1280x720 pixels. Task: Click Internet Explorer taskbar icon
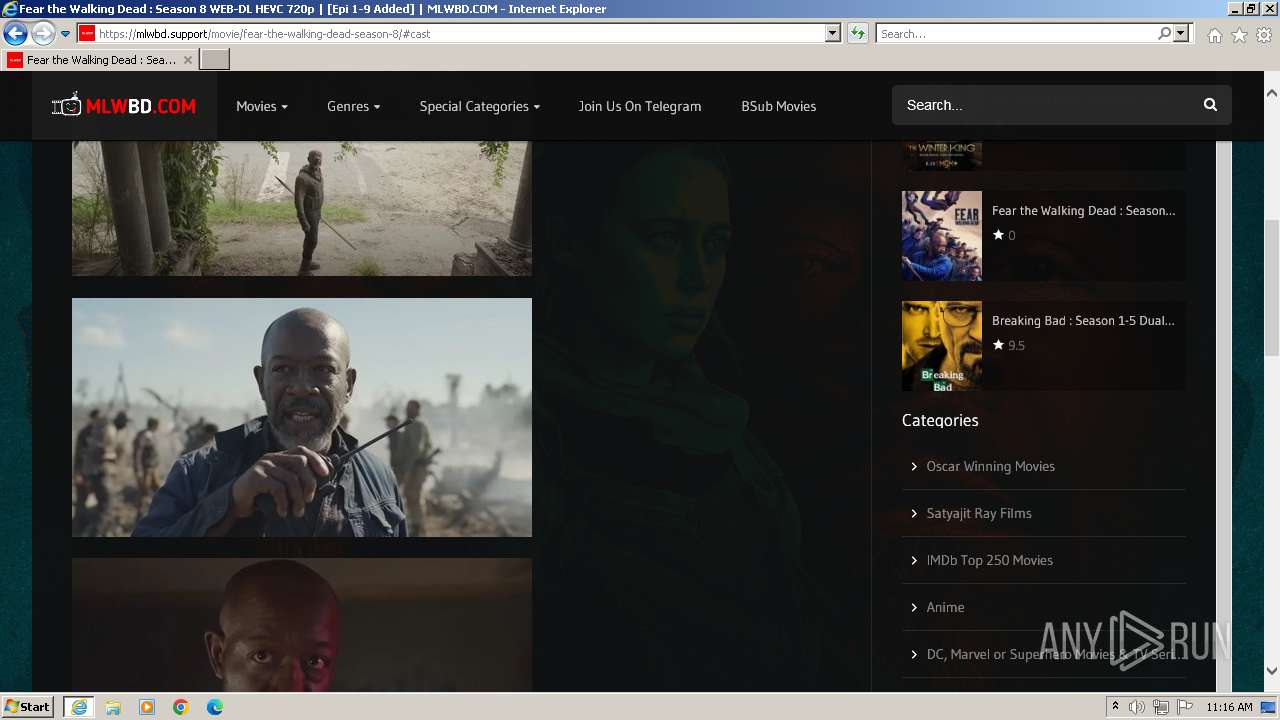78,707
